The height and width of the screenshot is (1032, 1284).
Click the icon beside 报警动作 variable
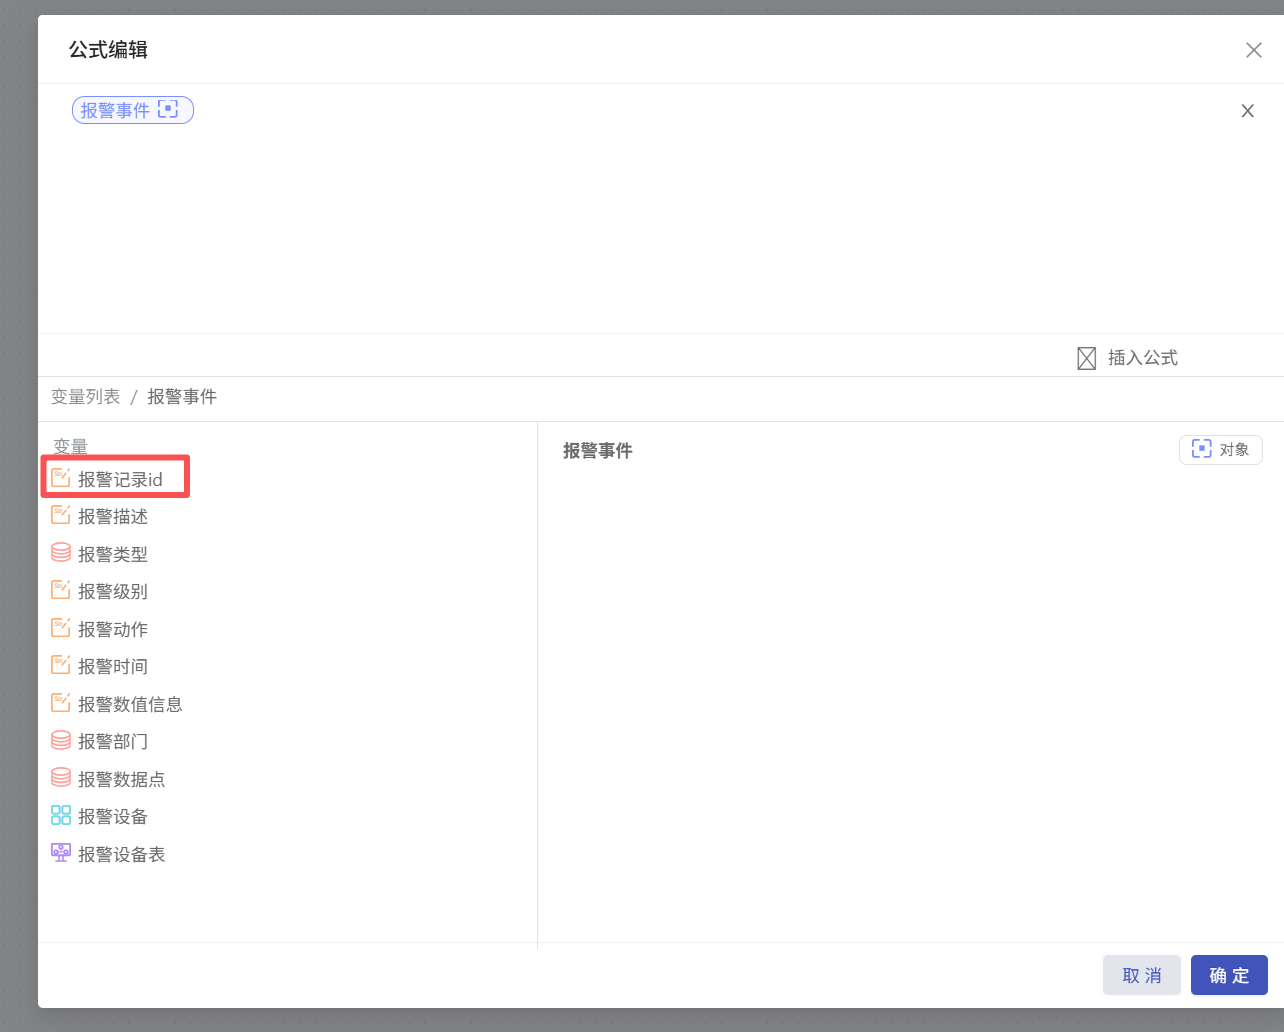point(61,628)
